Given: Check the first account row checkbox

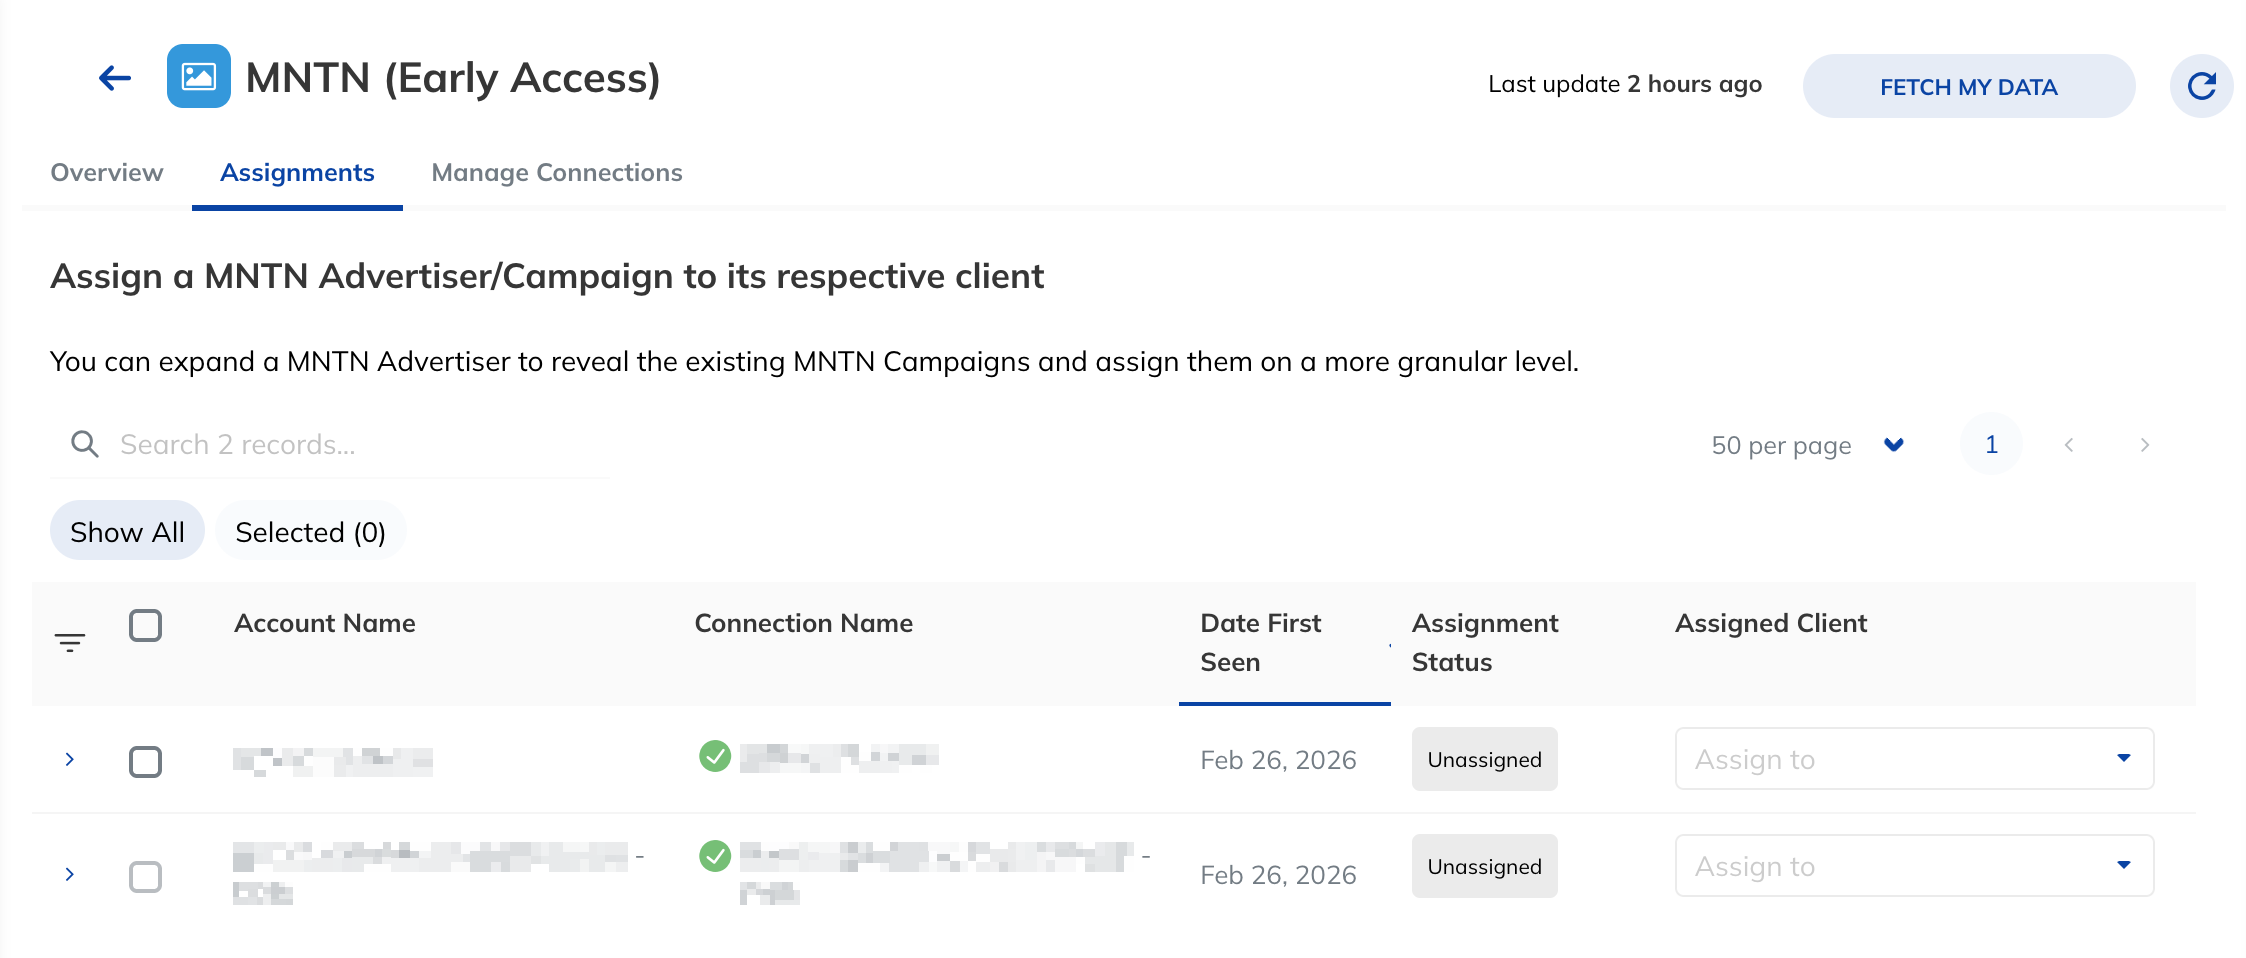Looking at the screenshot, I should tap(145, 761).
